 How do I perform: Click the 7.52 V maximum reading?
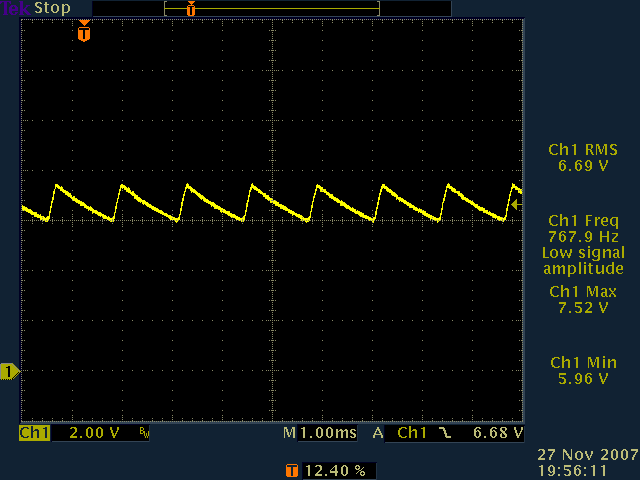583,308
